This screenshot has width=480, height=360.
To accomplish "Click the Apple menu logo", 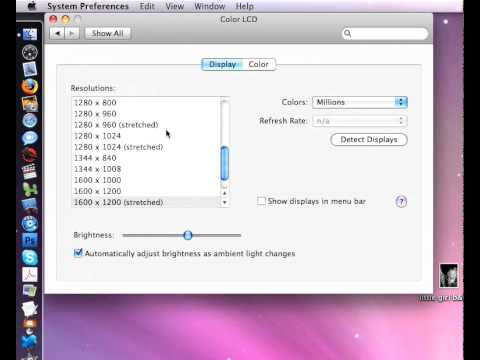I will click(x=32, y=6).
